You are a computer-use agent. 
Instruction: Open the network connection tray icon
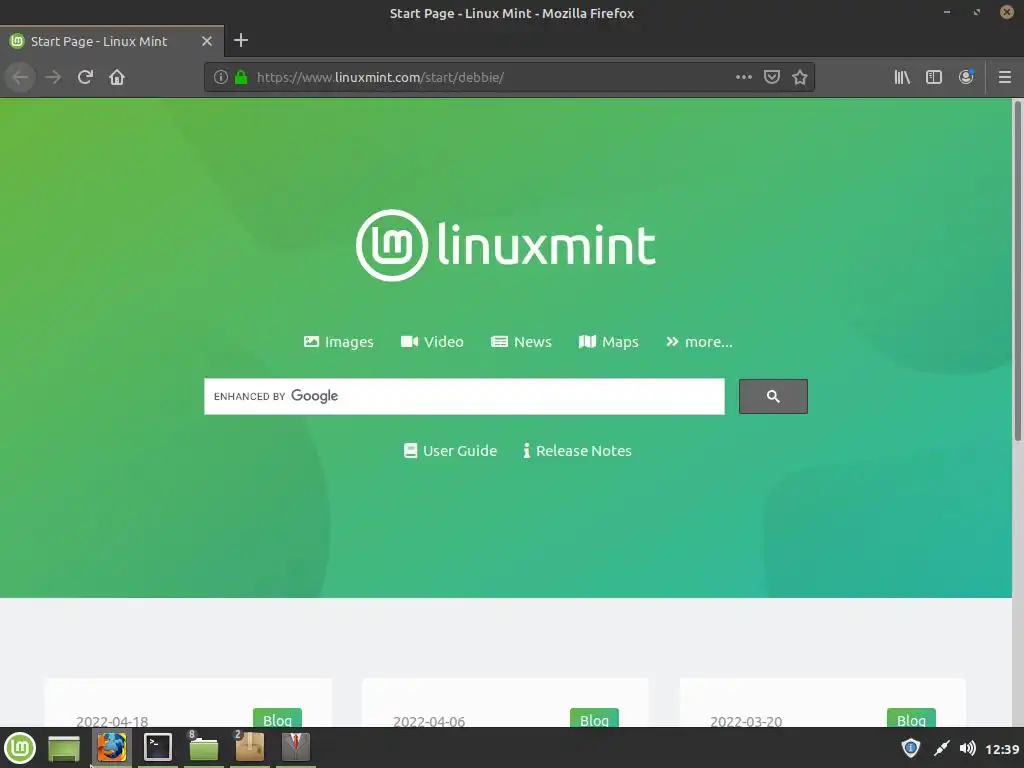point(941,748)
